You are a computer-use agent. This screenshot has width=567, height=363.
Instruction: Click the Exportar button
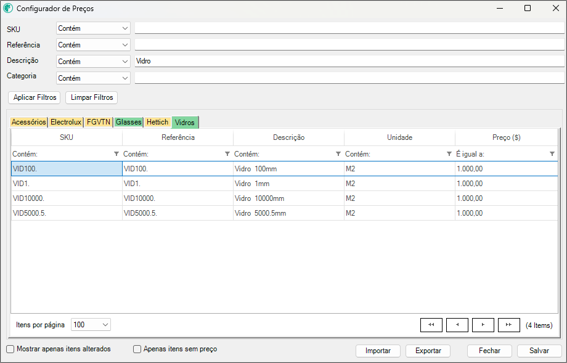point(428,350)
